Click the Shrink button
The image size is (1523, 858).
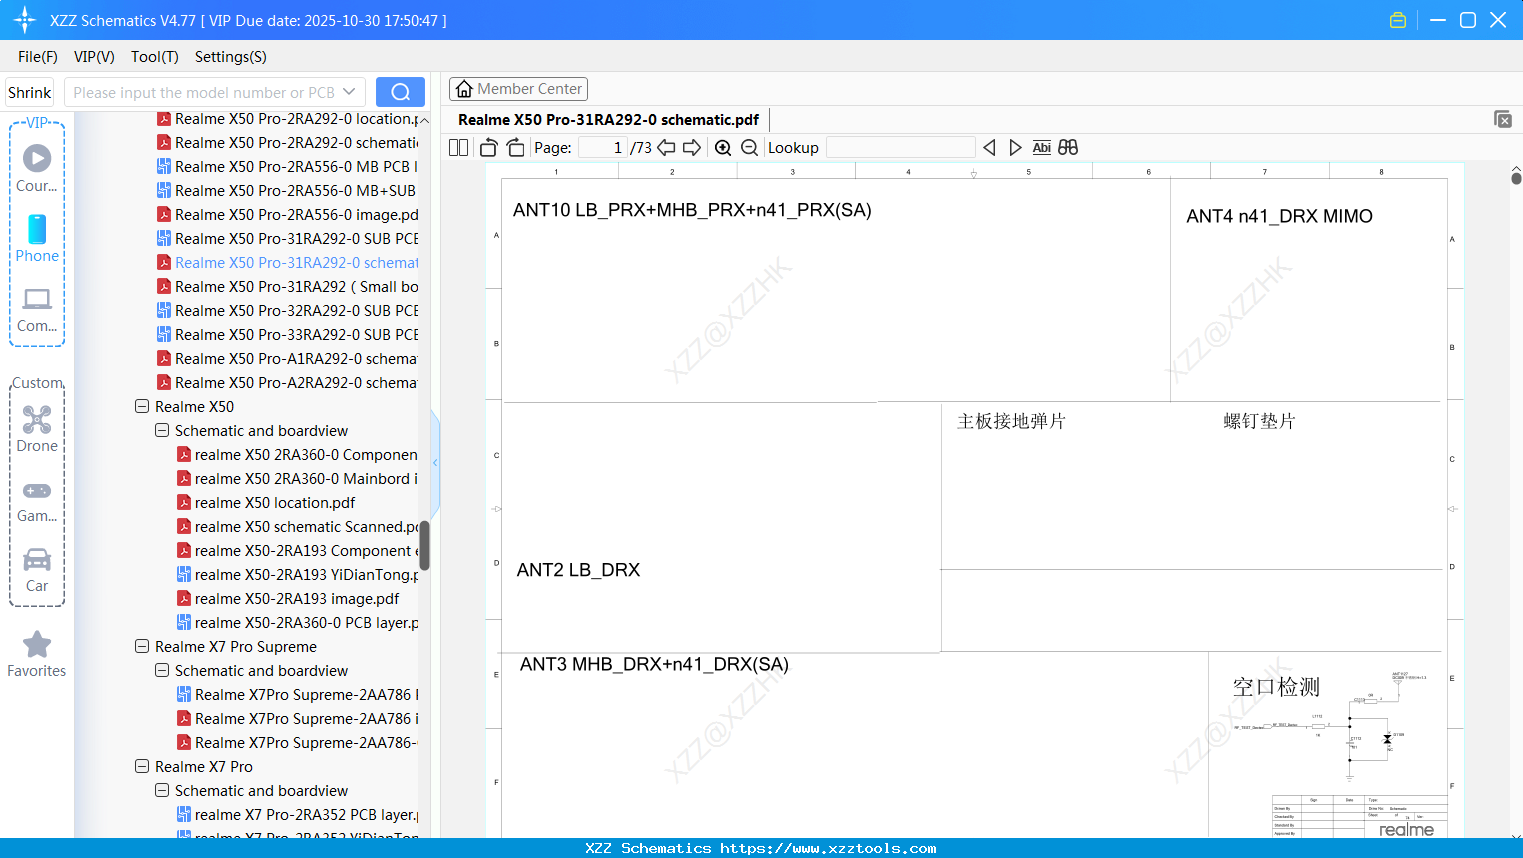tap(29, 92)
